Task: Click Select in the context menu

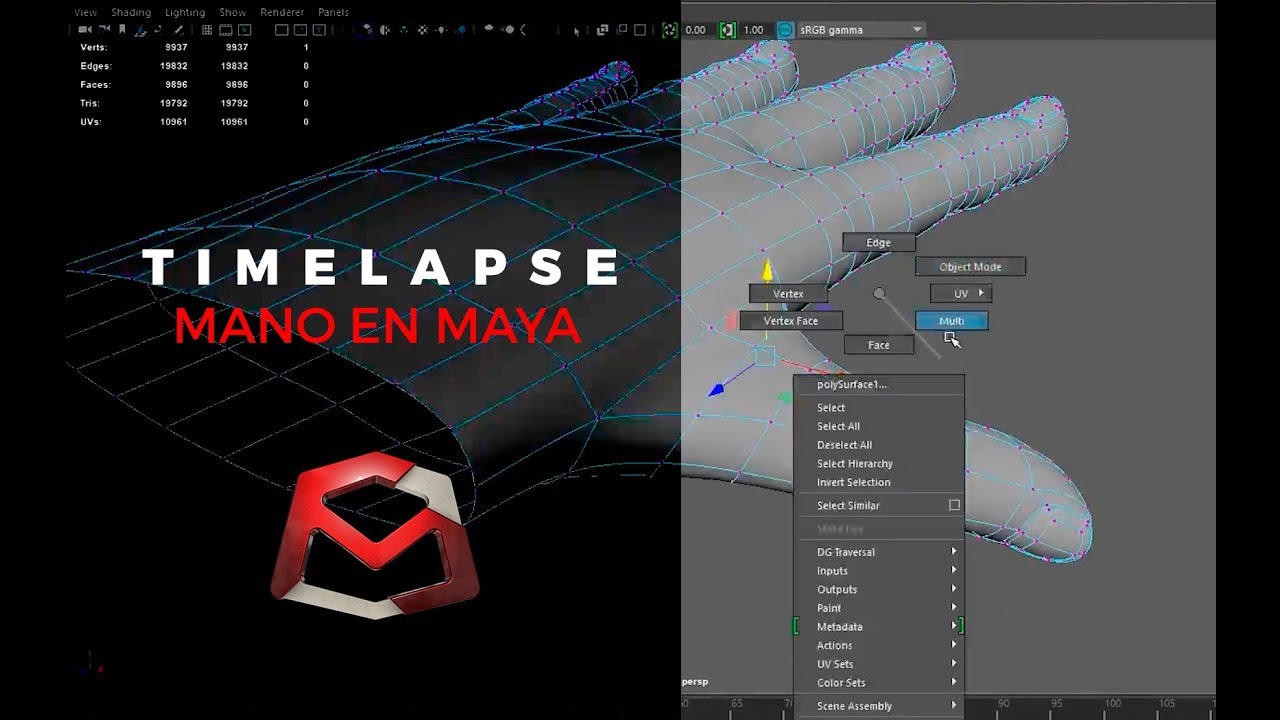Action: point(878,408)
